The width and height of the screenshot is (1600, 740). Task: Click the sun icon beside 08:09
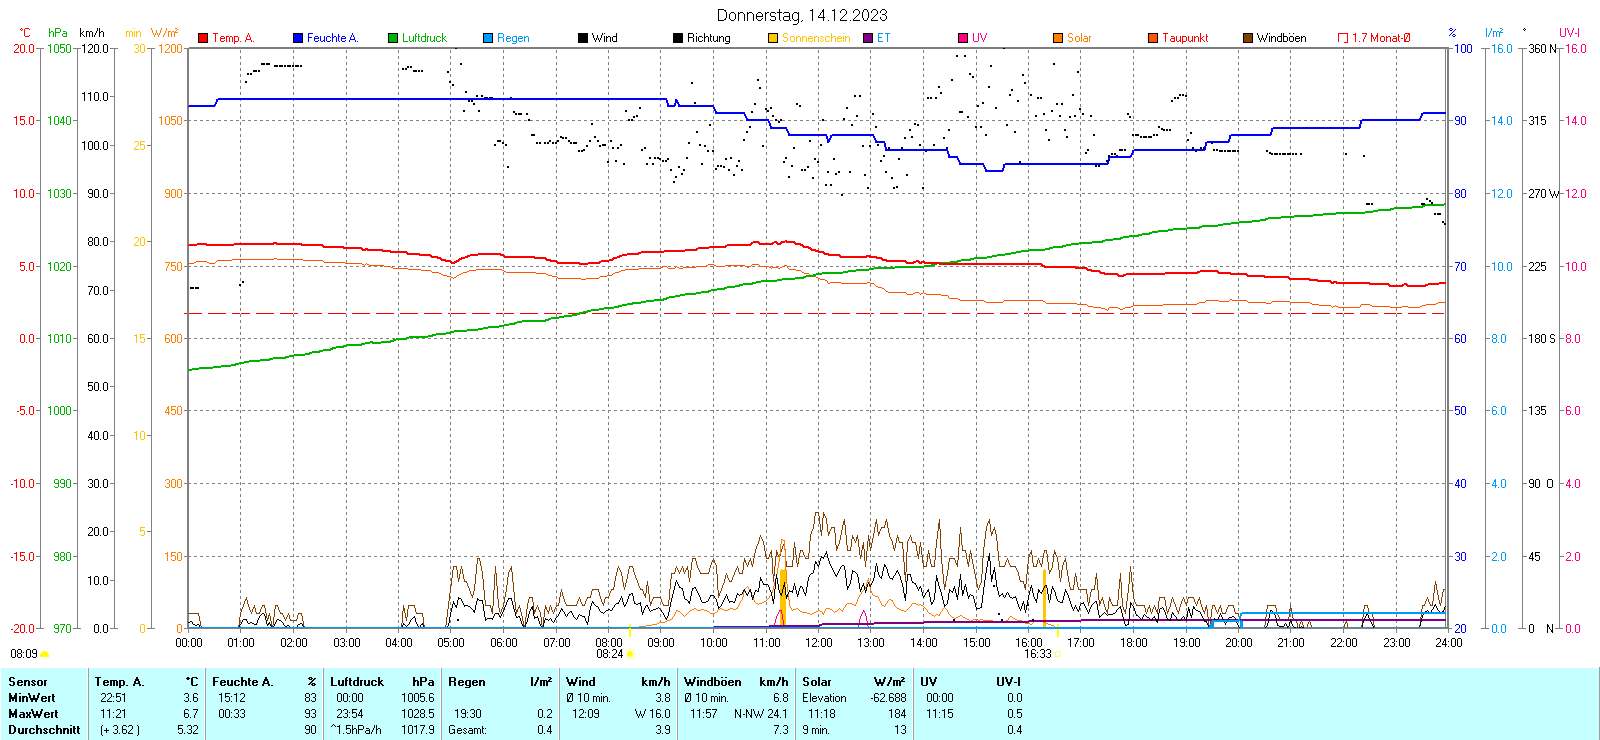(45, 654)
